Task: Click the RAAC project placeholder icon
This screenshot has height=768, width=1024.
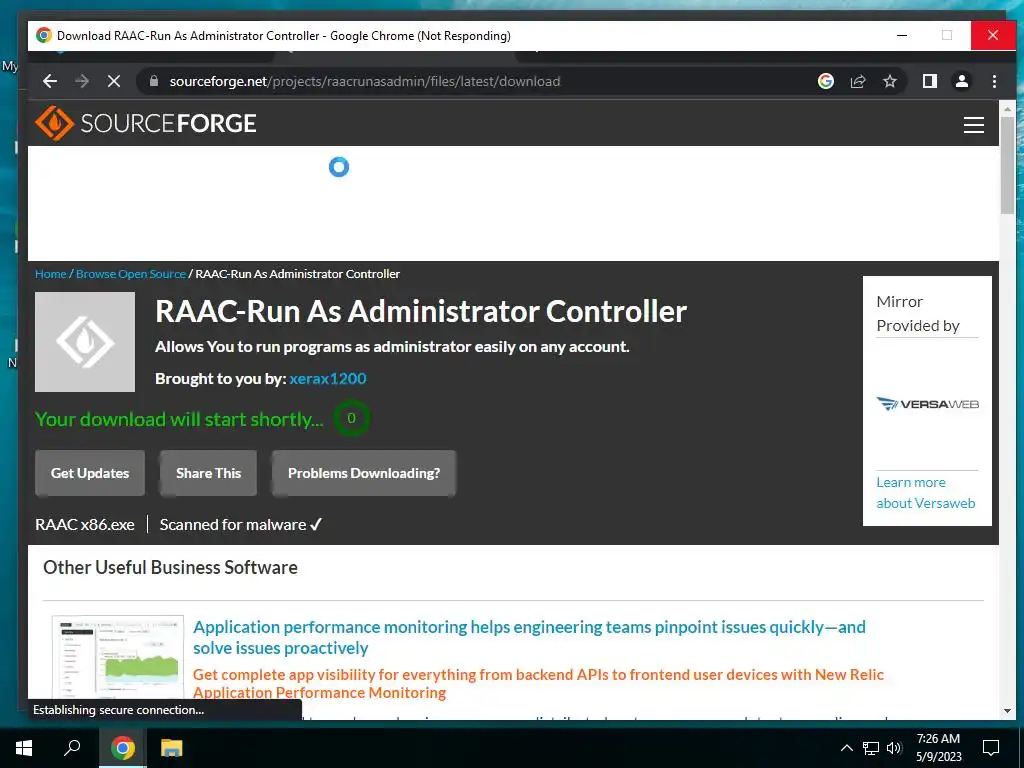Action: click(x=85, y=342)
